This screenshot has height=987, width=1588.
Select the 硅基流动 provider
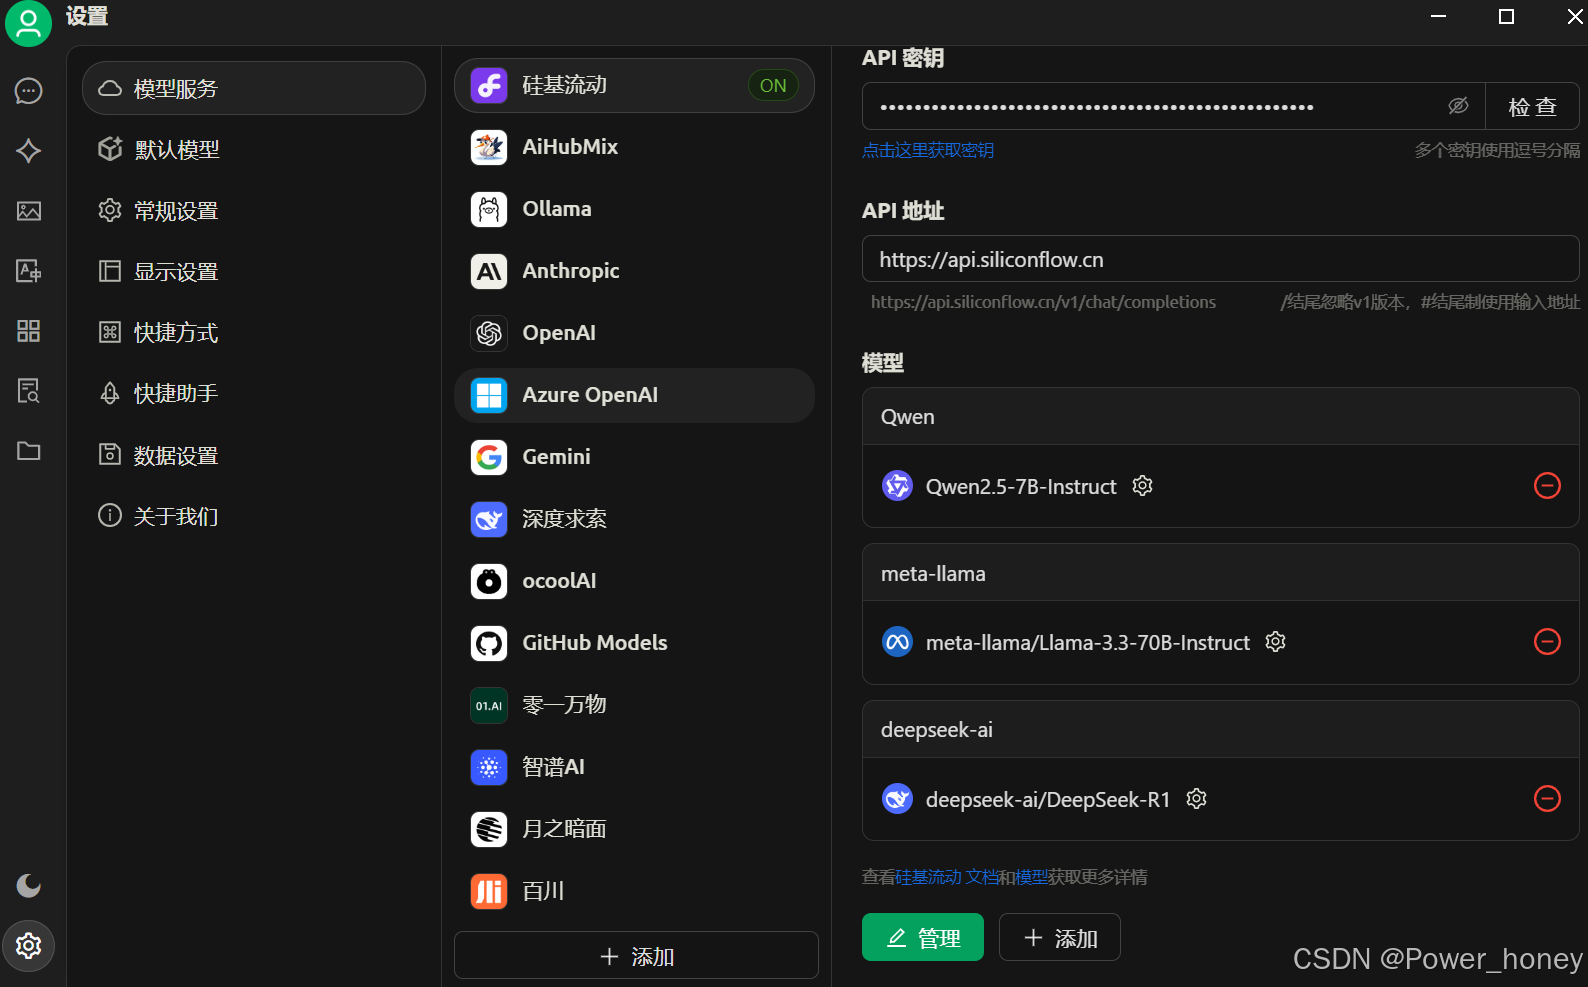pyautogui.click(x=634, y=86)
